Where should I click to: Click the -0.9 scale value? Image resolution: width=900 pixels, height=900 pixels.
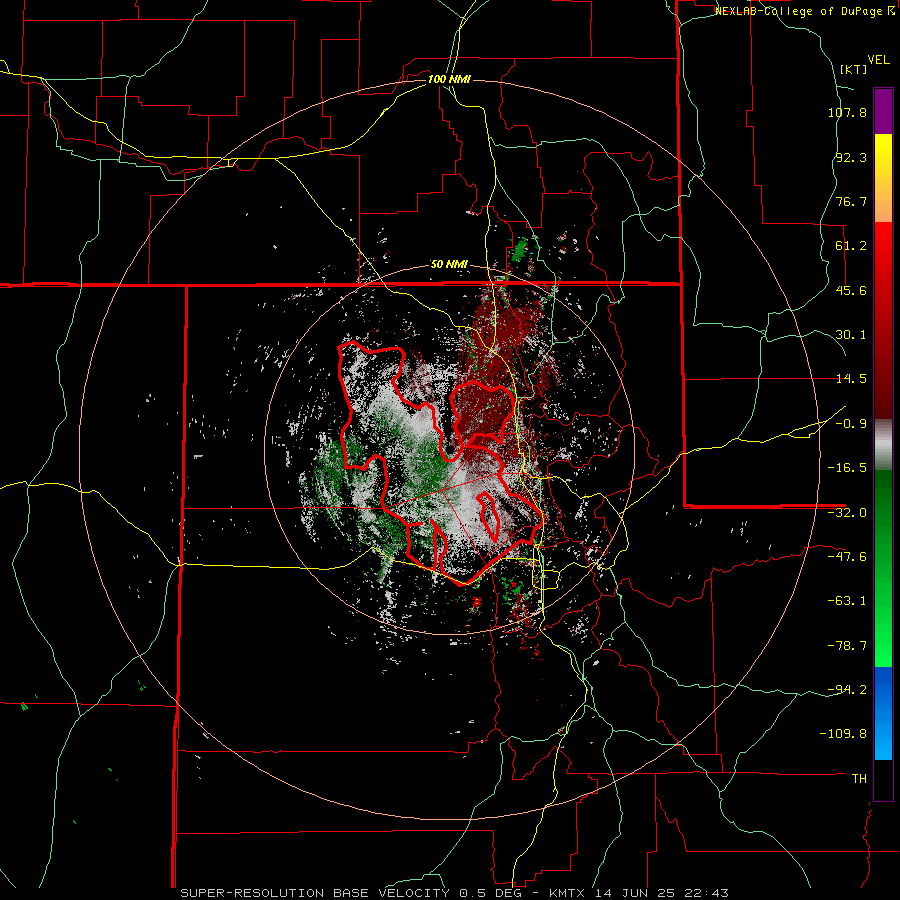coord(851,424)
